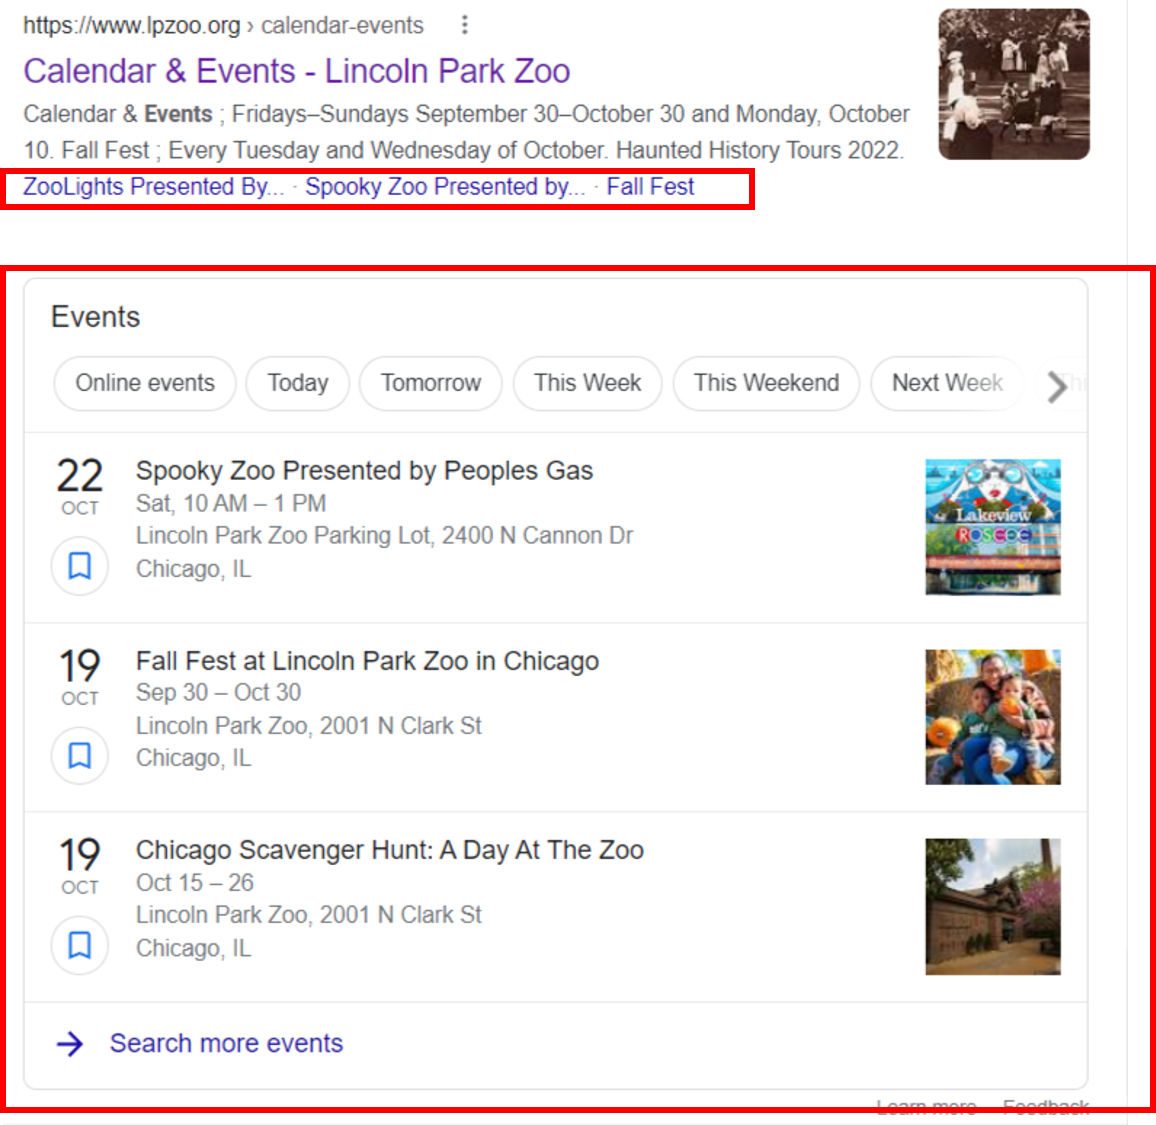Bookmark the Chicago Scavenger Hunt event
The image size is (1156, 1125).
coord(80,945)
